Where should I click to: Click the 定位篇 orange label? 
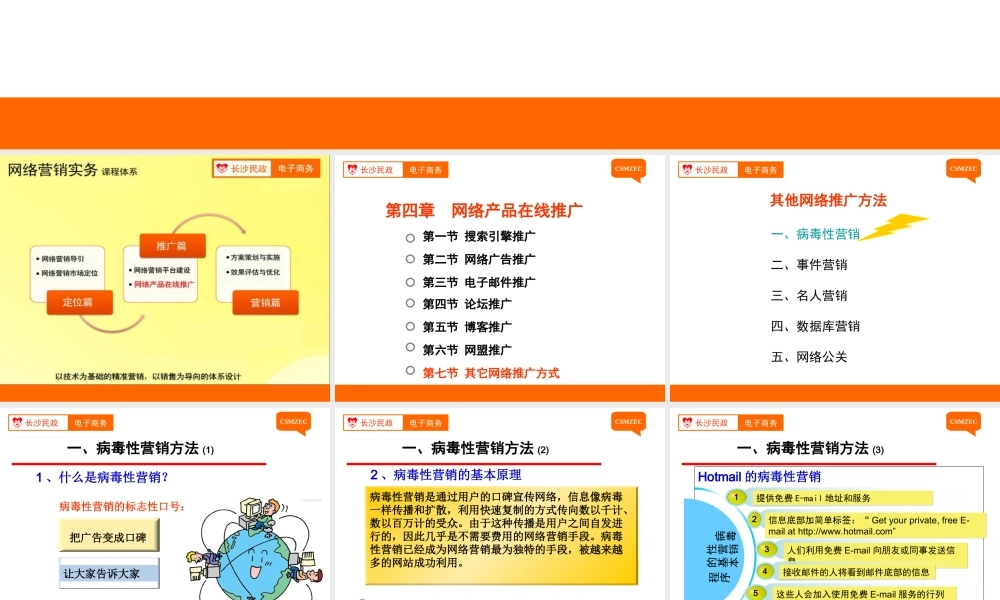pyautogui.click(x=78, y=301)
